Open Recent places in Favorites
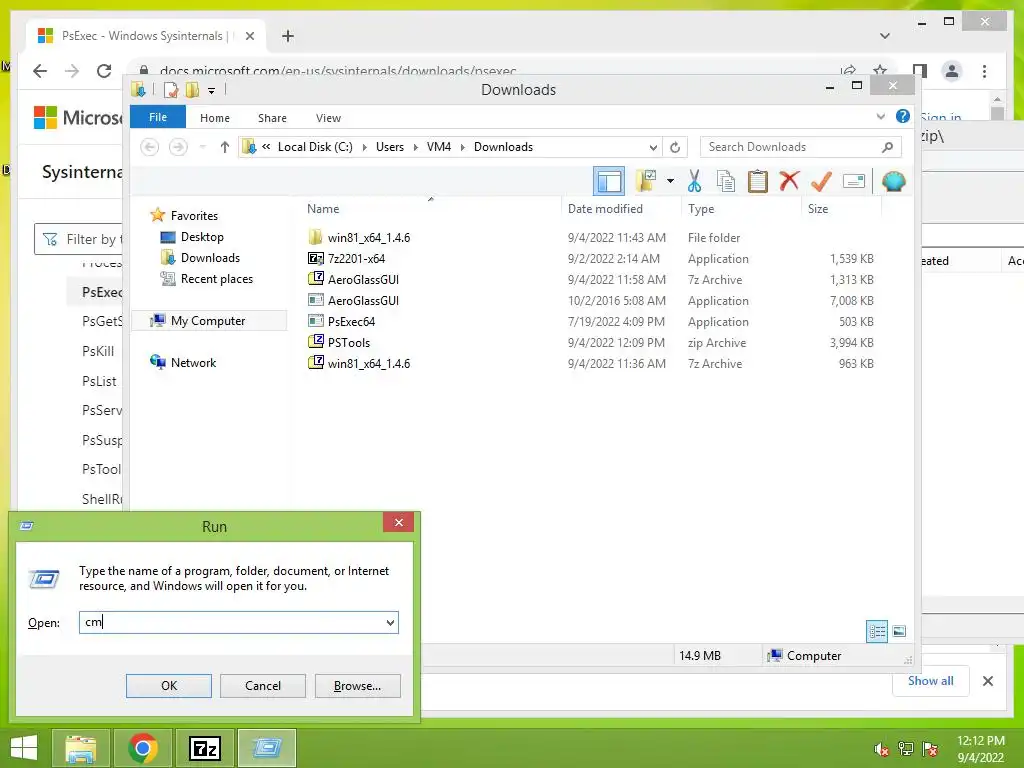Viewport: 1024px width, 768px height. pyautogui.click(x=217, y=279)
